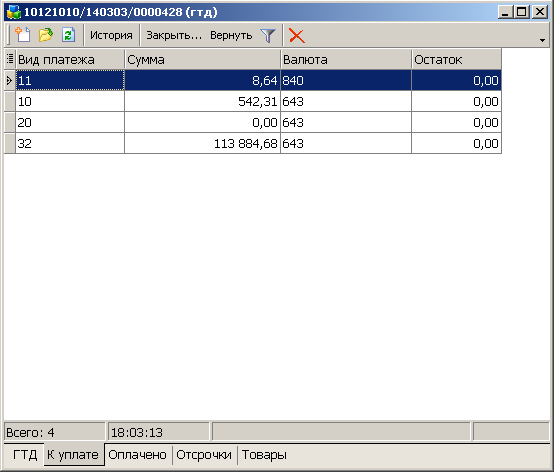Click the currency cell in the row with 542,31
The image size is (554, 472).
click(346, 101)
